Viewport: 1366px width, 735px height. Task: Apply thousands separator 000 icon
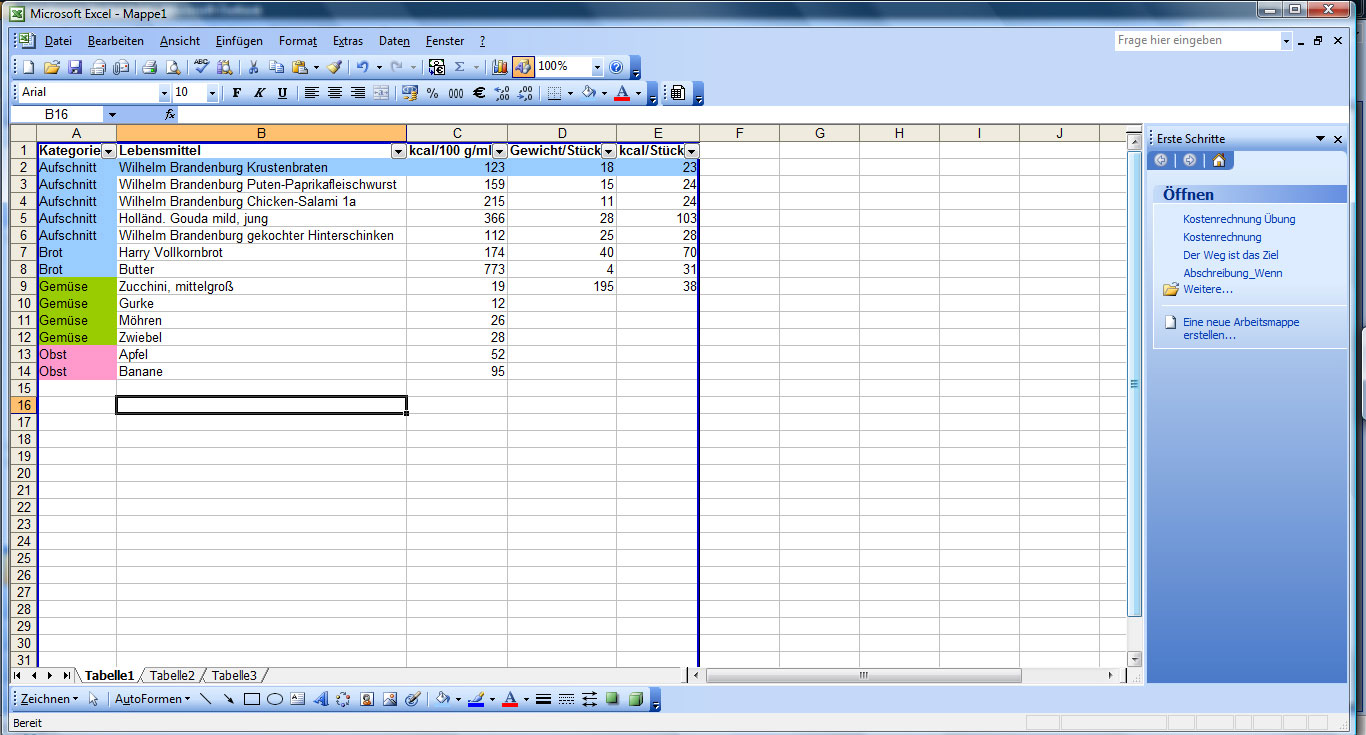tap(455, 93)
